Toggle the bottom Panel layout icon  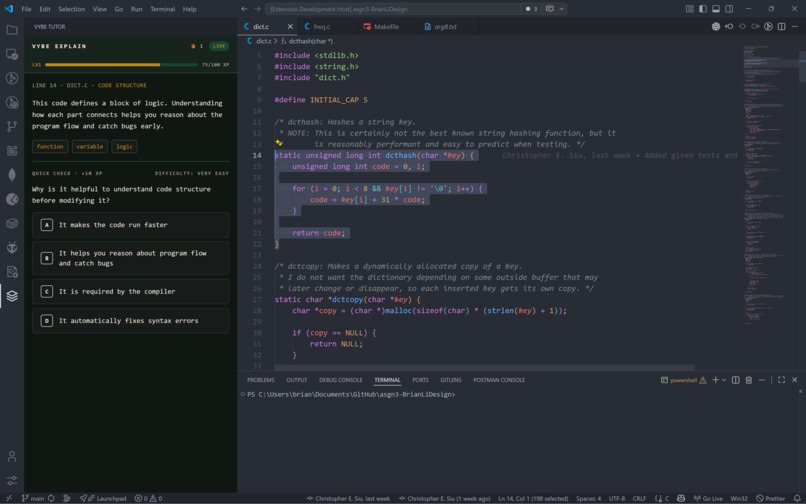pyautogui.click(x=716, y=9)
